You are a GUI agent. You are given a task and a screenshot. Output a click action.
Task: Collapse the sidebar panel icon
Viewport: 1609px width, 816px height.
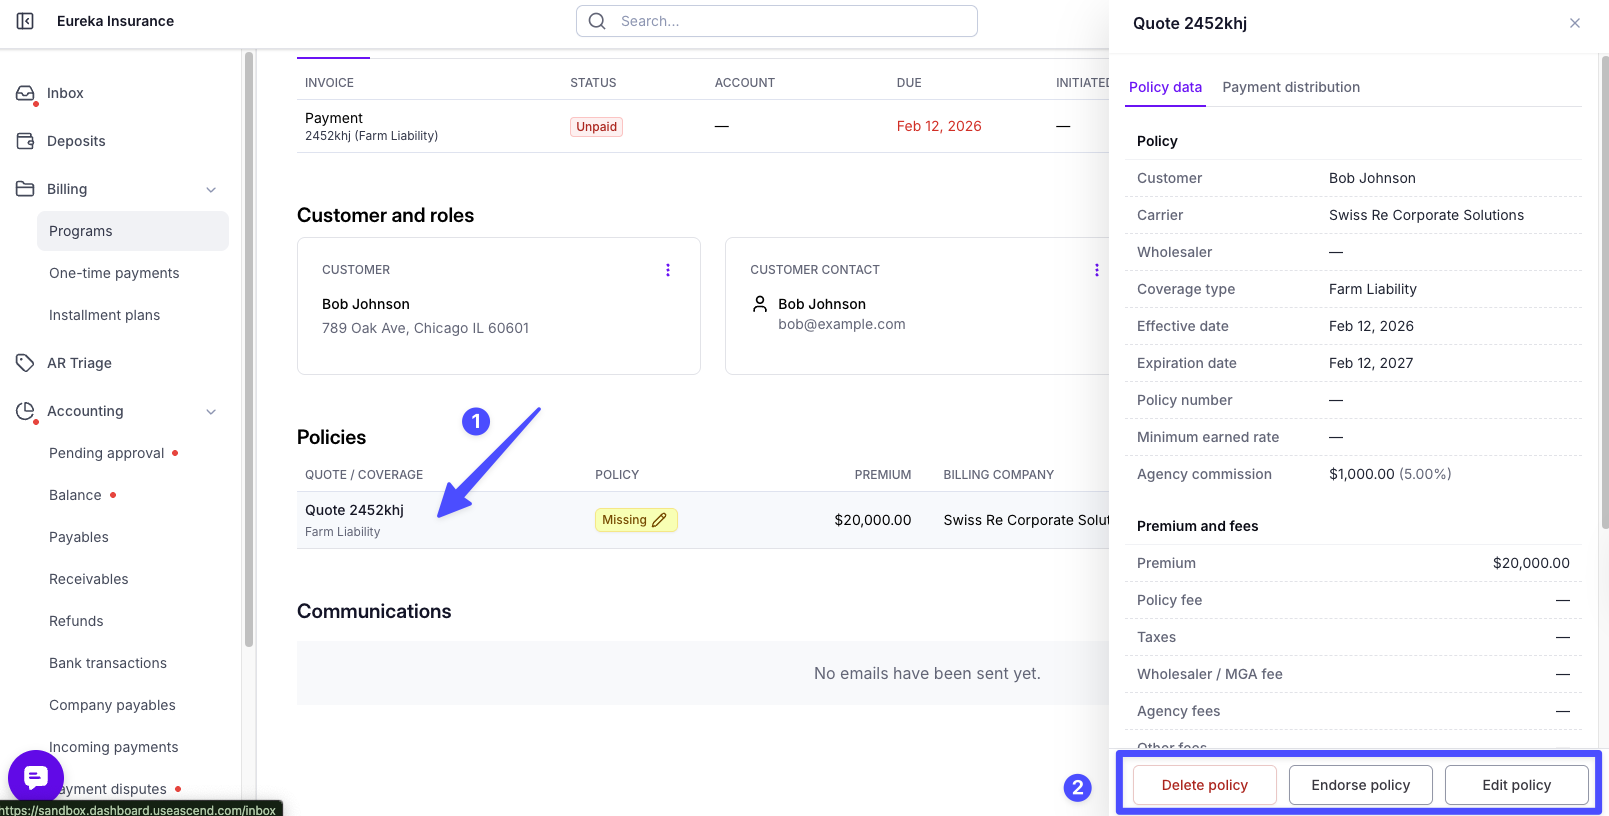(25, 21)
